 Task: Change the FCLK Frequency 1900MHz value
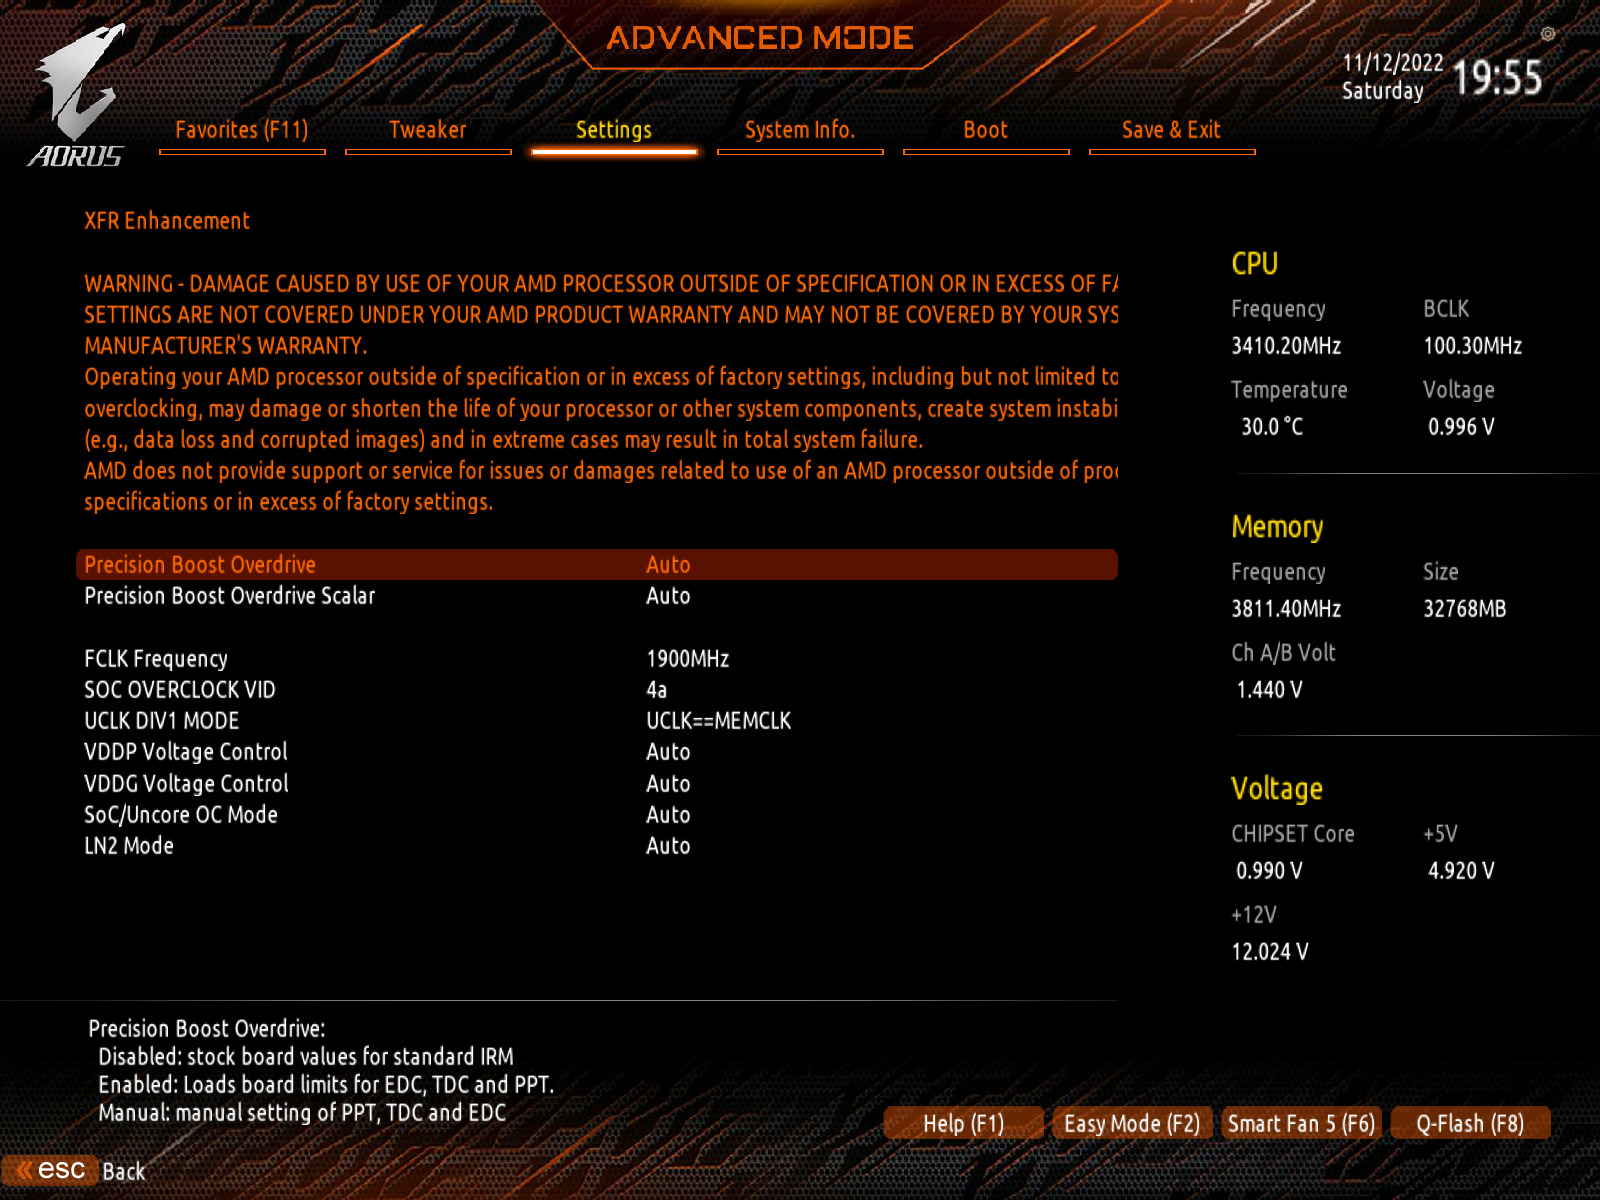click(x=688, y=659)
